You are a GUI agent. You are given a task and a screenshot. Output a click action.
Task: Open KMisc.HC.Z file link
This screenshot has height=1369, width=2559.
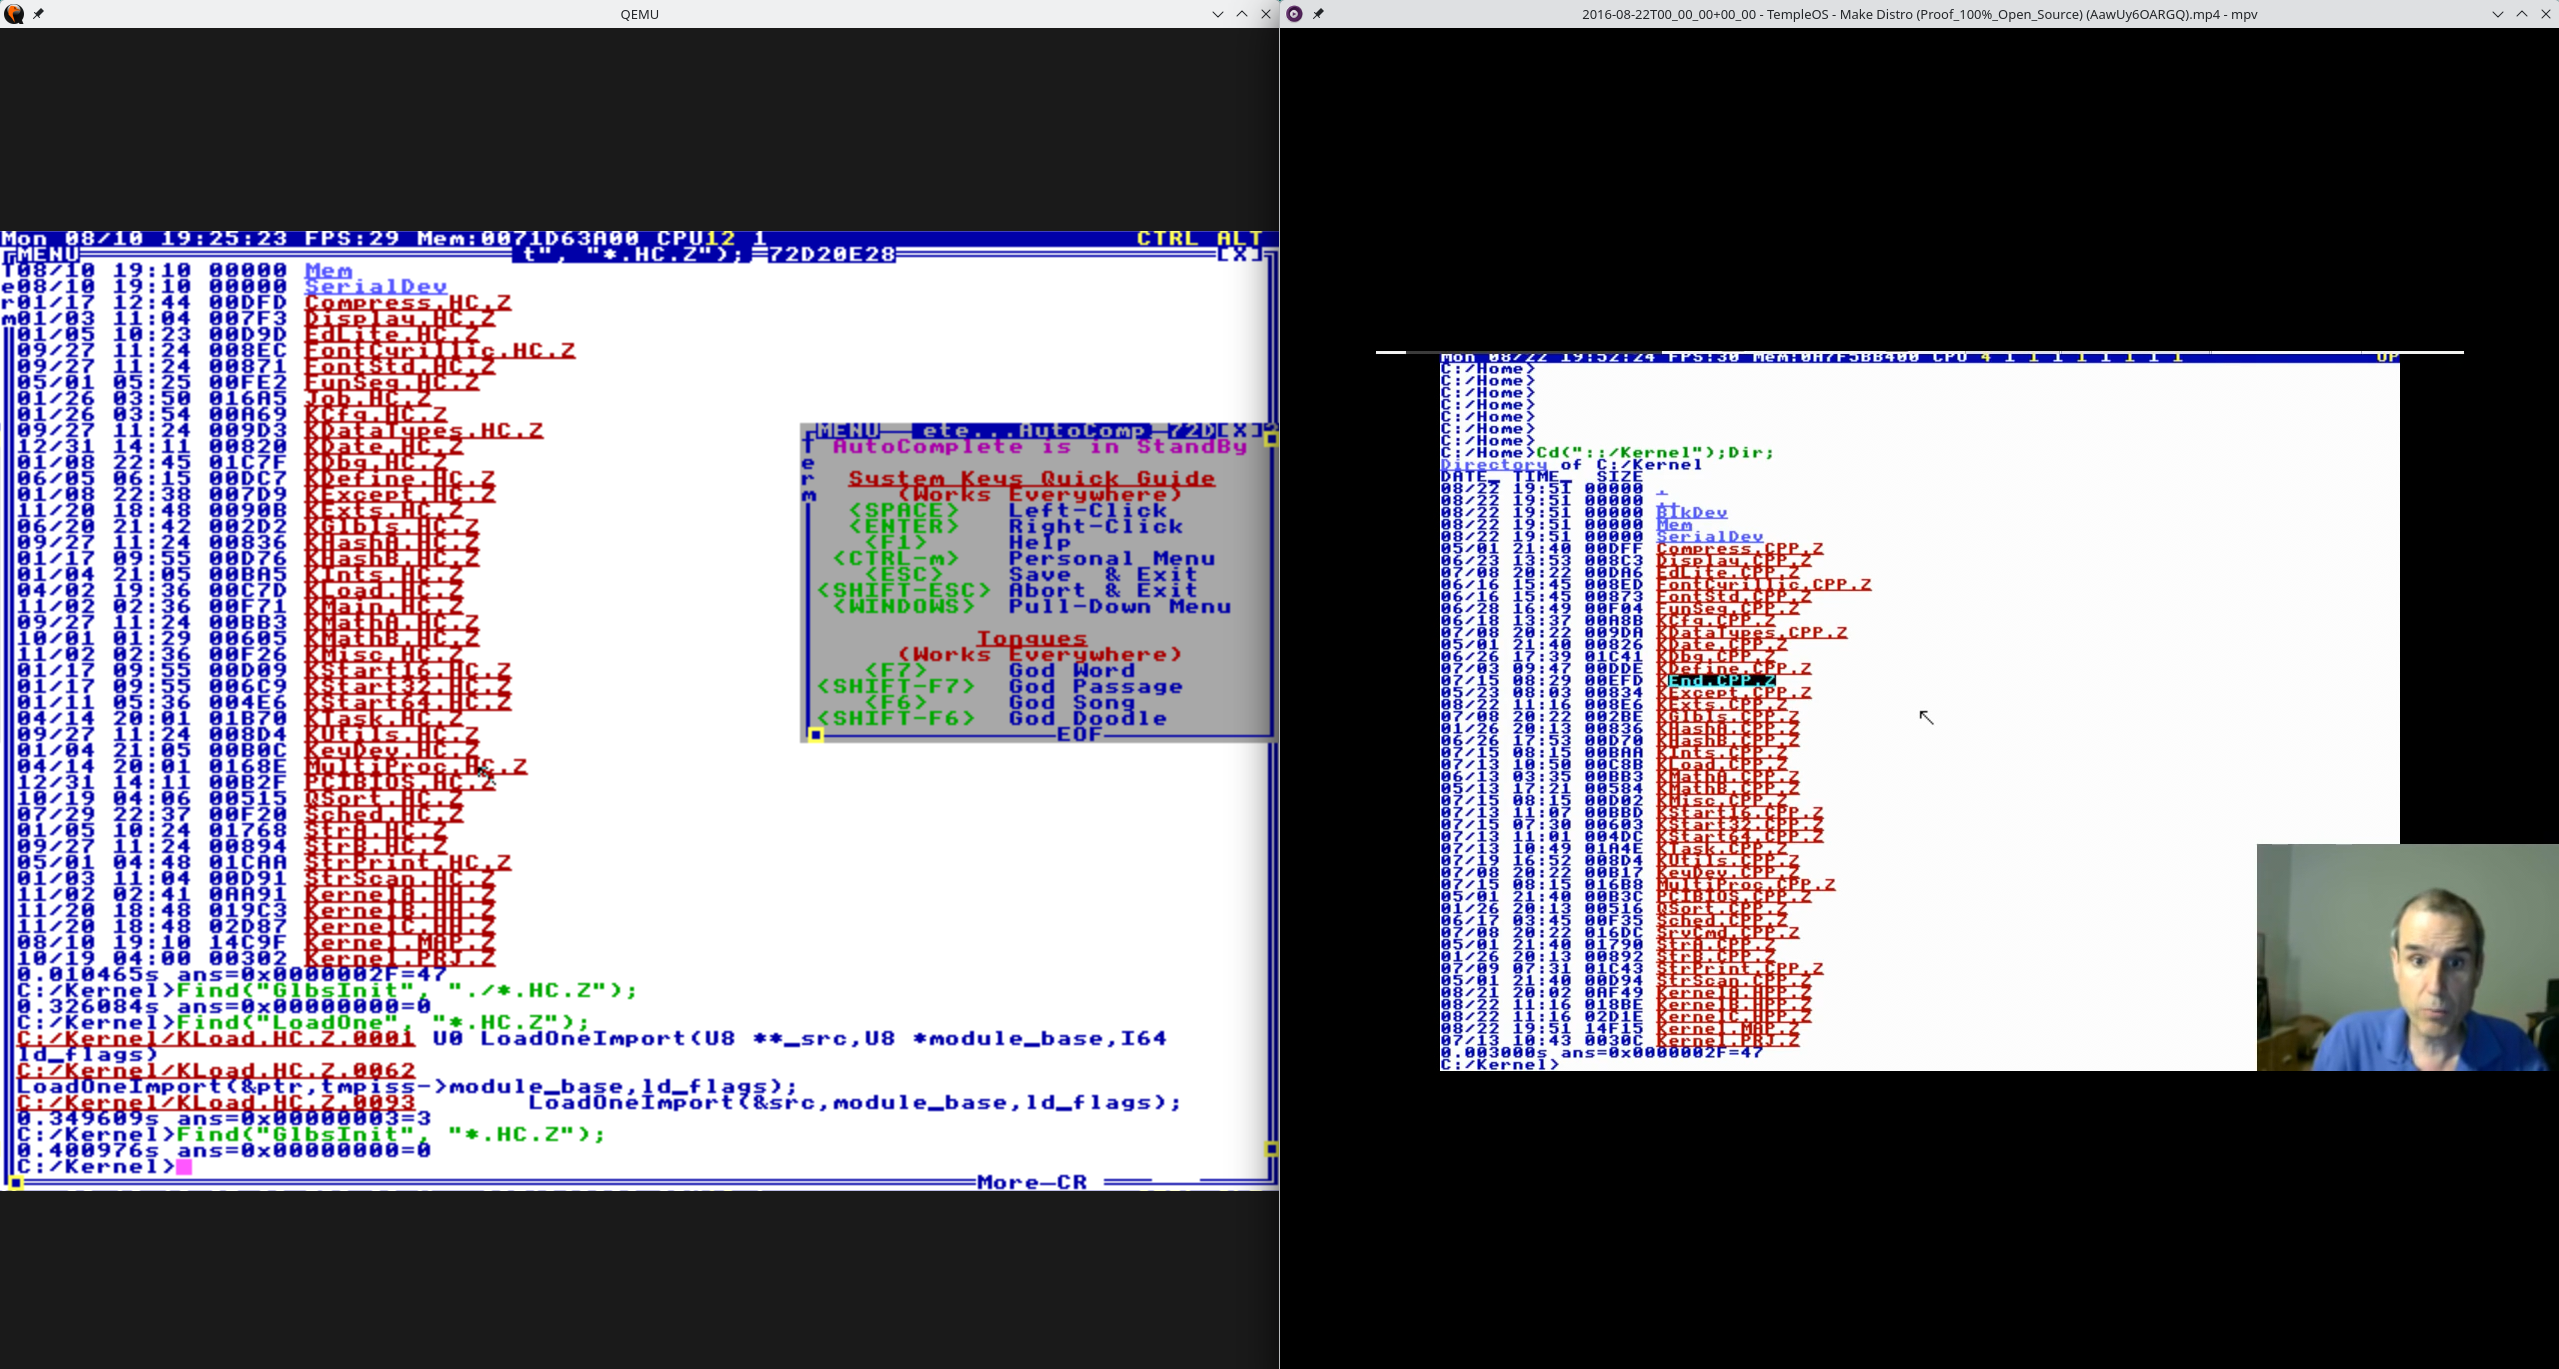pyautogui.click(x=384, y=655)
